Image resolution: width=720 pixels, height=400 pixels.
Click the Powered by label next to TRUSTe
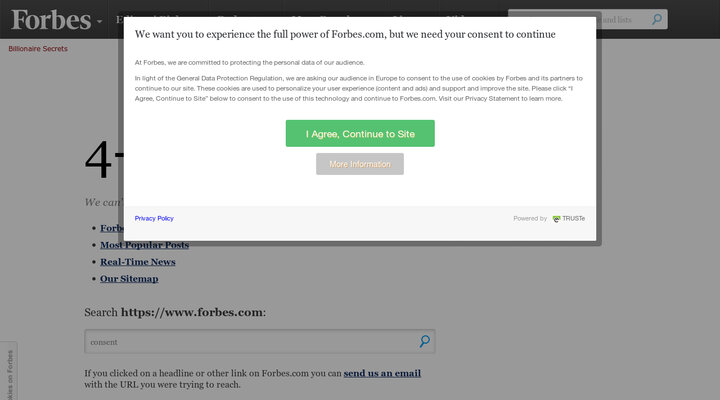coord(530,218)
